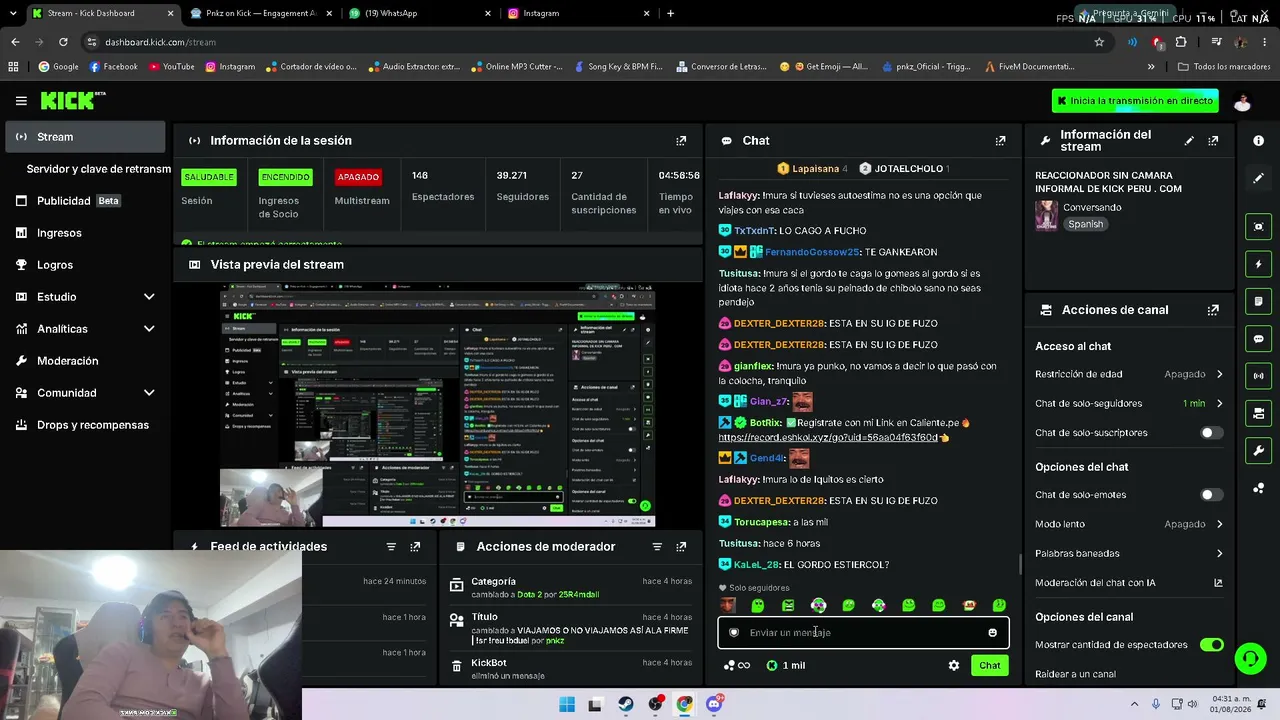Image resolution: width=1280 pixels, height=720 pixels.
Task: Open Servidor y clave de retransmisión
Action: 98,169
